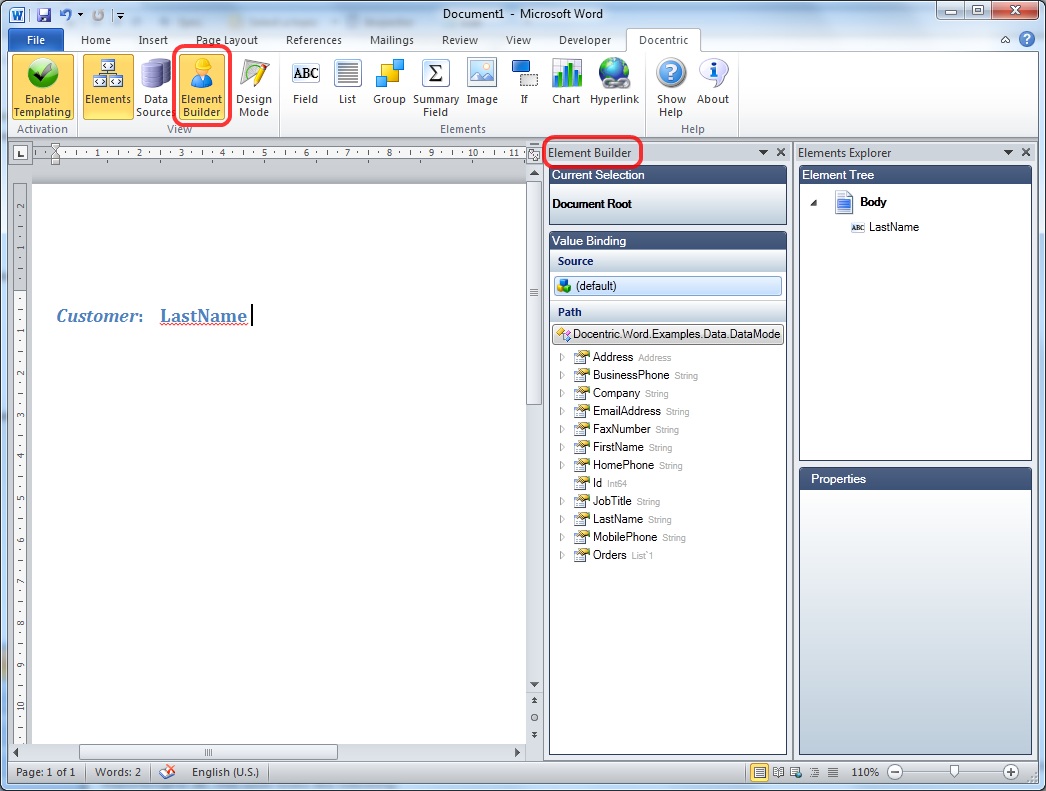The width and height of the screenshot is (1046, 791).
Task: Insert a Summary Field element
Action: (436, 87)
